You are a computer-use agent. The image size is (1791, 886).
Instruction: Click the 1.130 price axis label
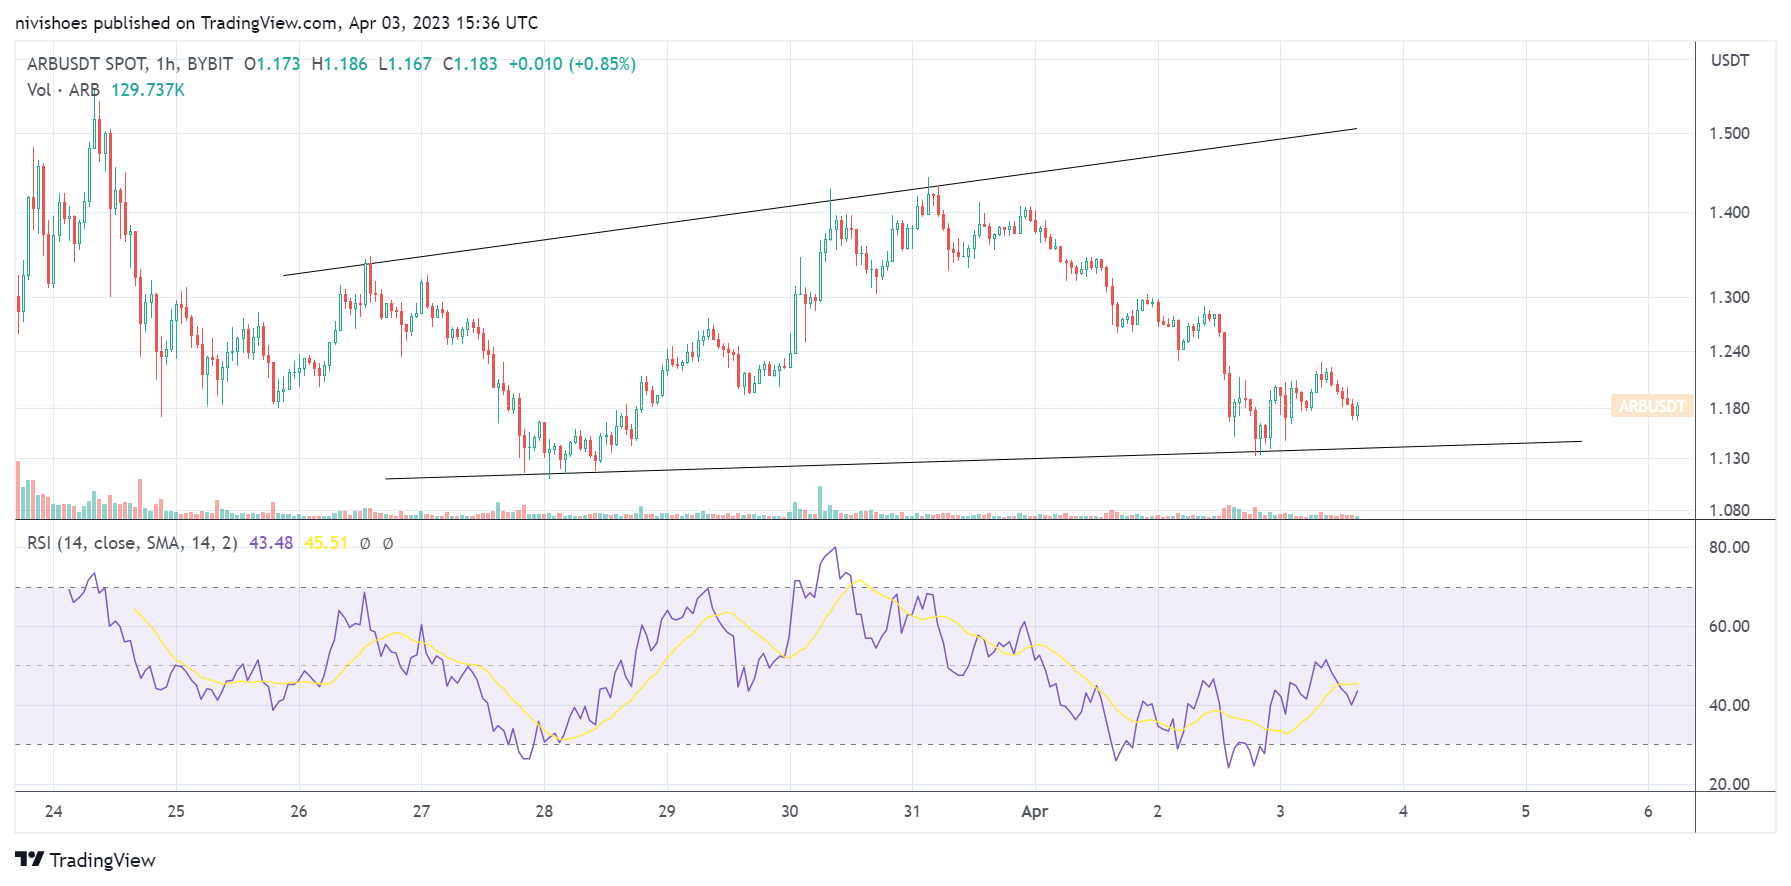[1729, 458]
